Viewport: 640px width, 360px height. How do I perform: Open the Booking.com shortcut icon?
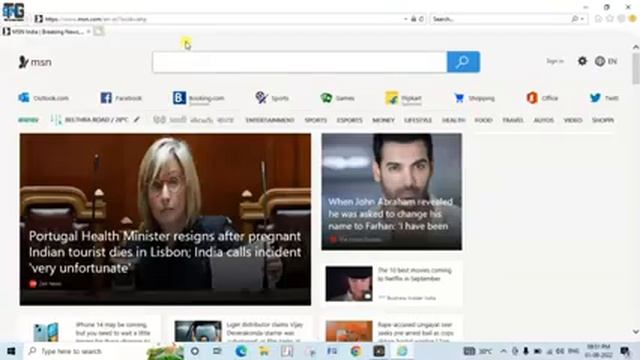point(179,98)
